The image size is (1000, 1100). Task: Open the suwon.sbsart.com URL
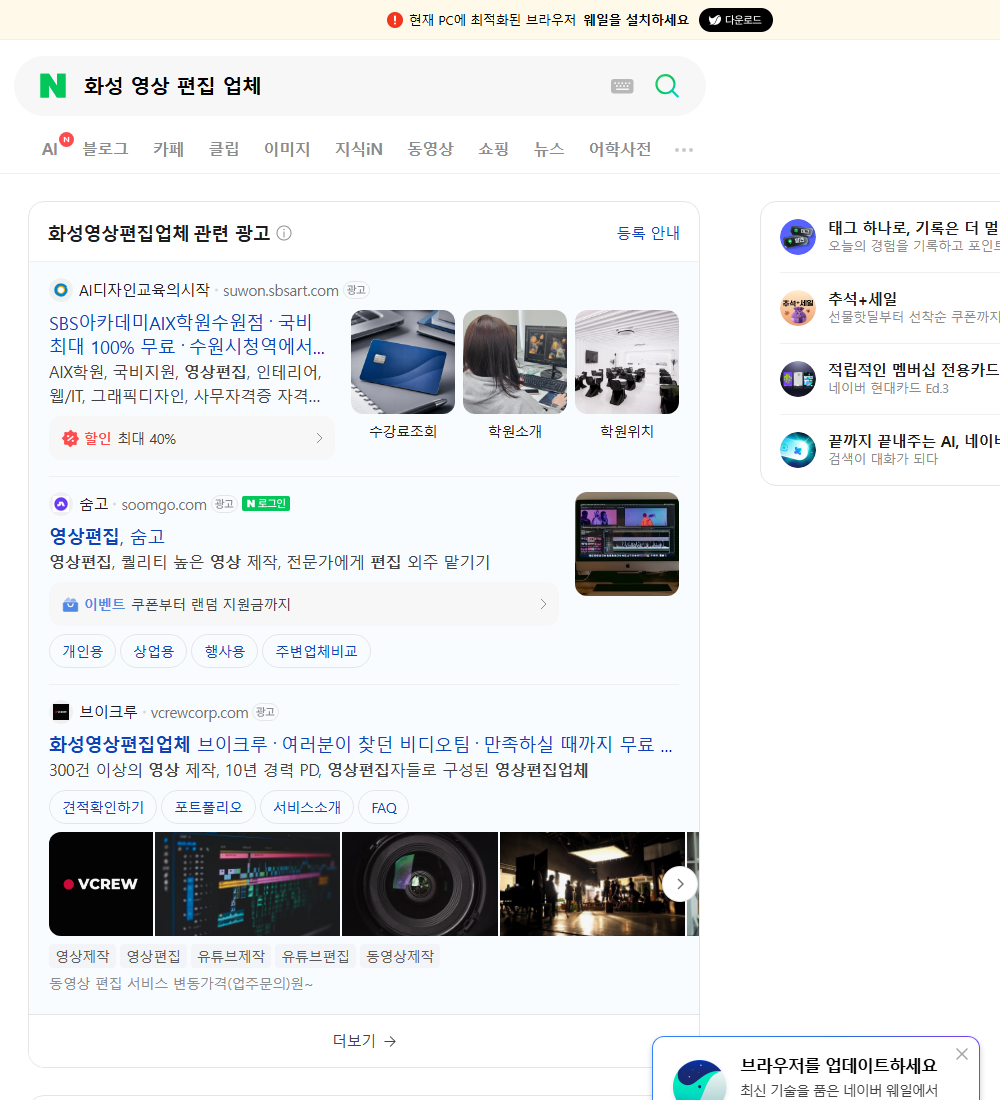coord(281,290)
